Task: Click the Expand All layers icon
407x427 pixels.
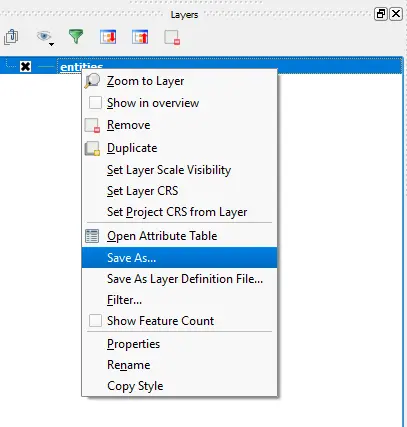Action: 108,37
